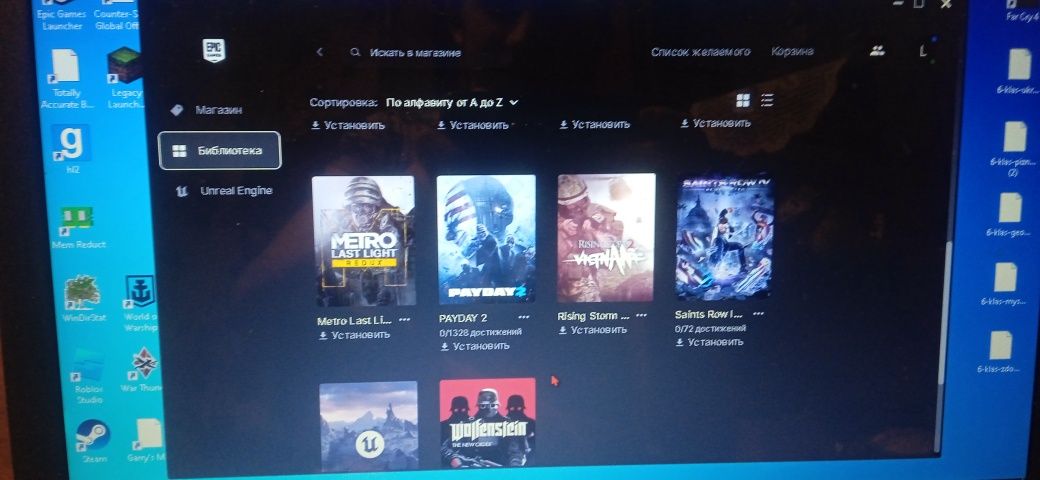The image size is (1040, 480).
Task: Open three-dot menu for Metro Last Light
Action: [x=405, y=320]
